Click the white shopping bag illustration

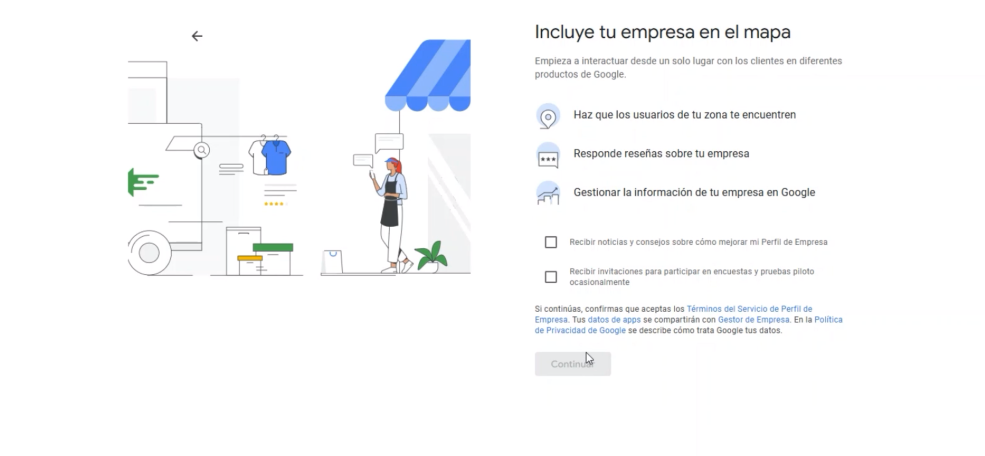334,262
